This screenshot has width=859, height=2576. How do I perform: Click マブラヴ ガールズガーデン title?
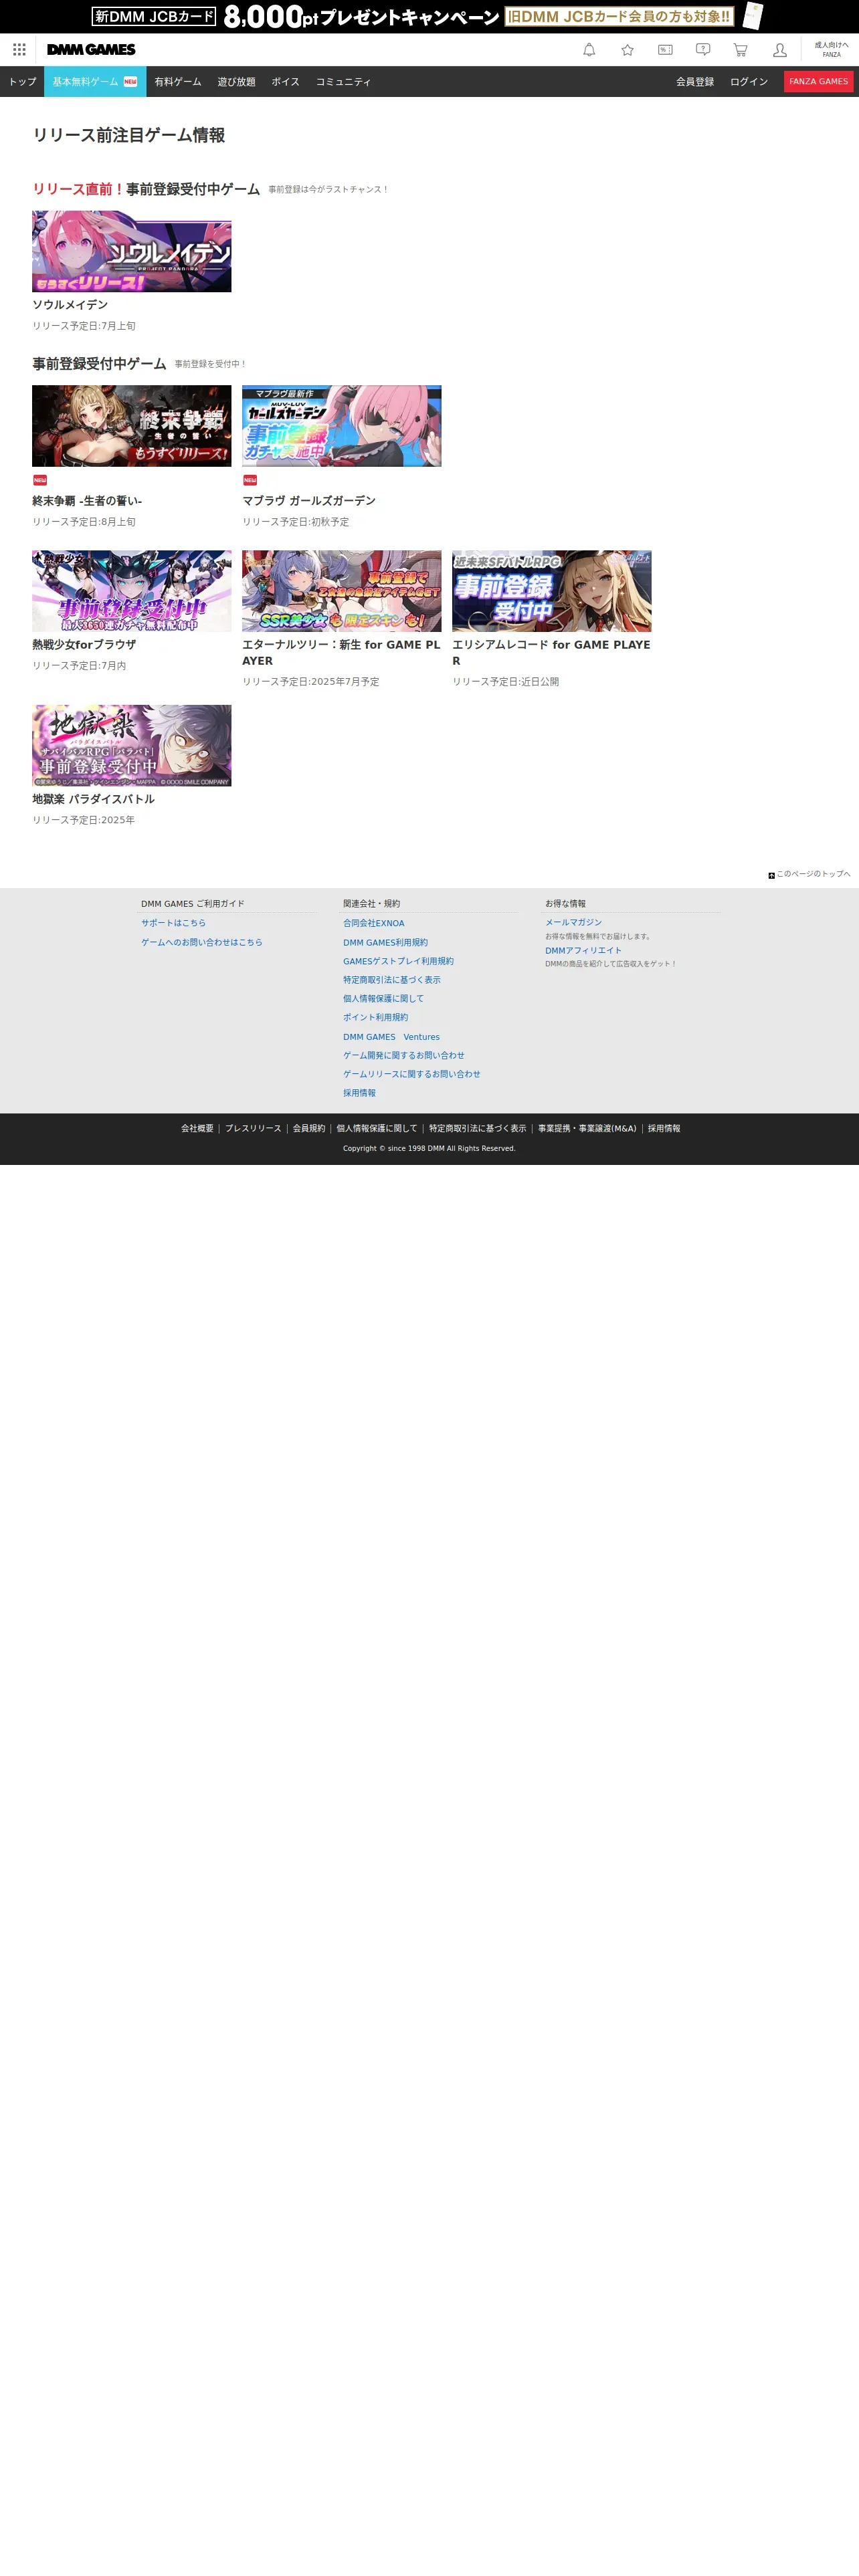[309, 501]
